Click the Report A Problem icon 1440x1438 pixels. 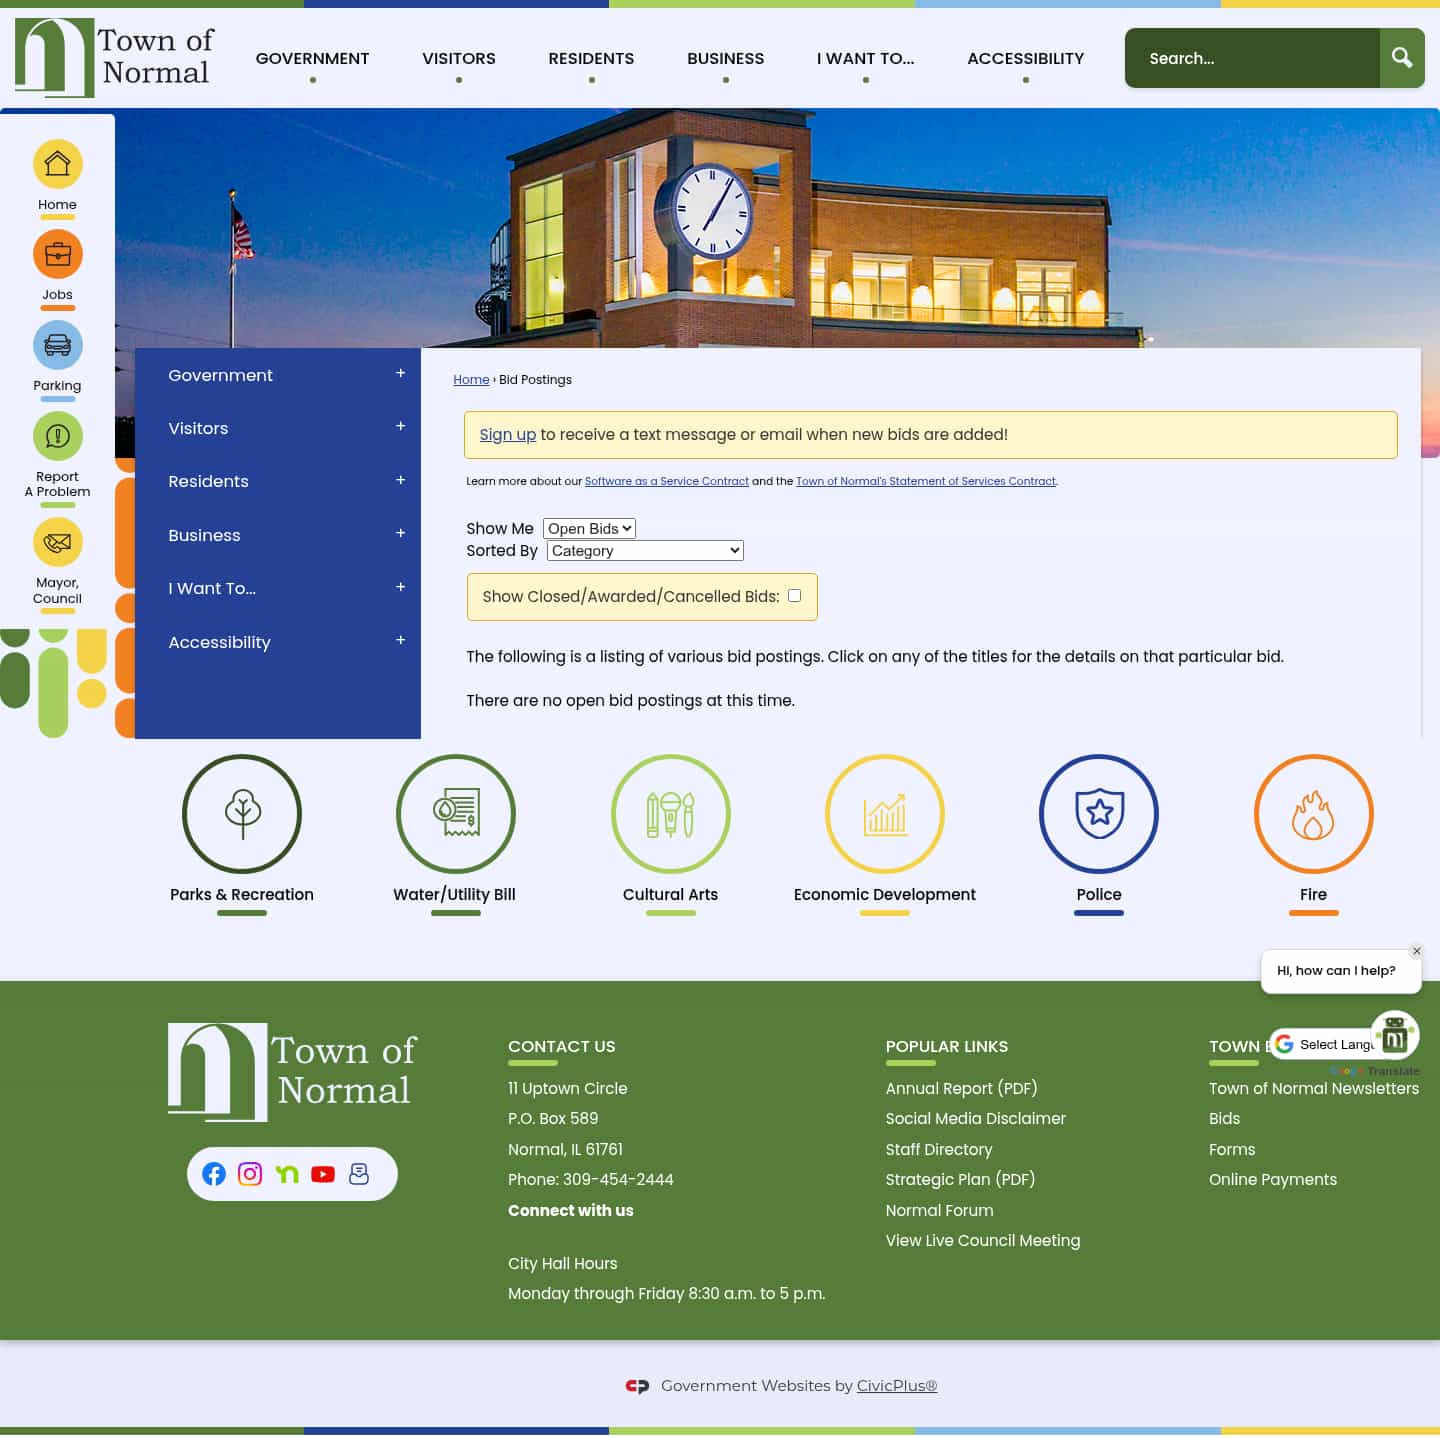57,436
